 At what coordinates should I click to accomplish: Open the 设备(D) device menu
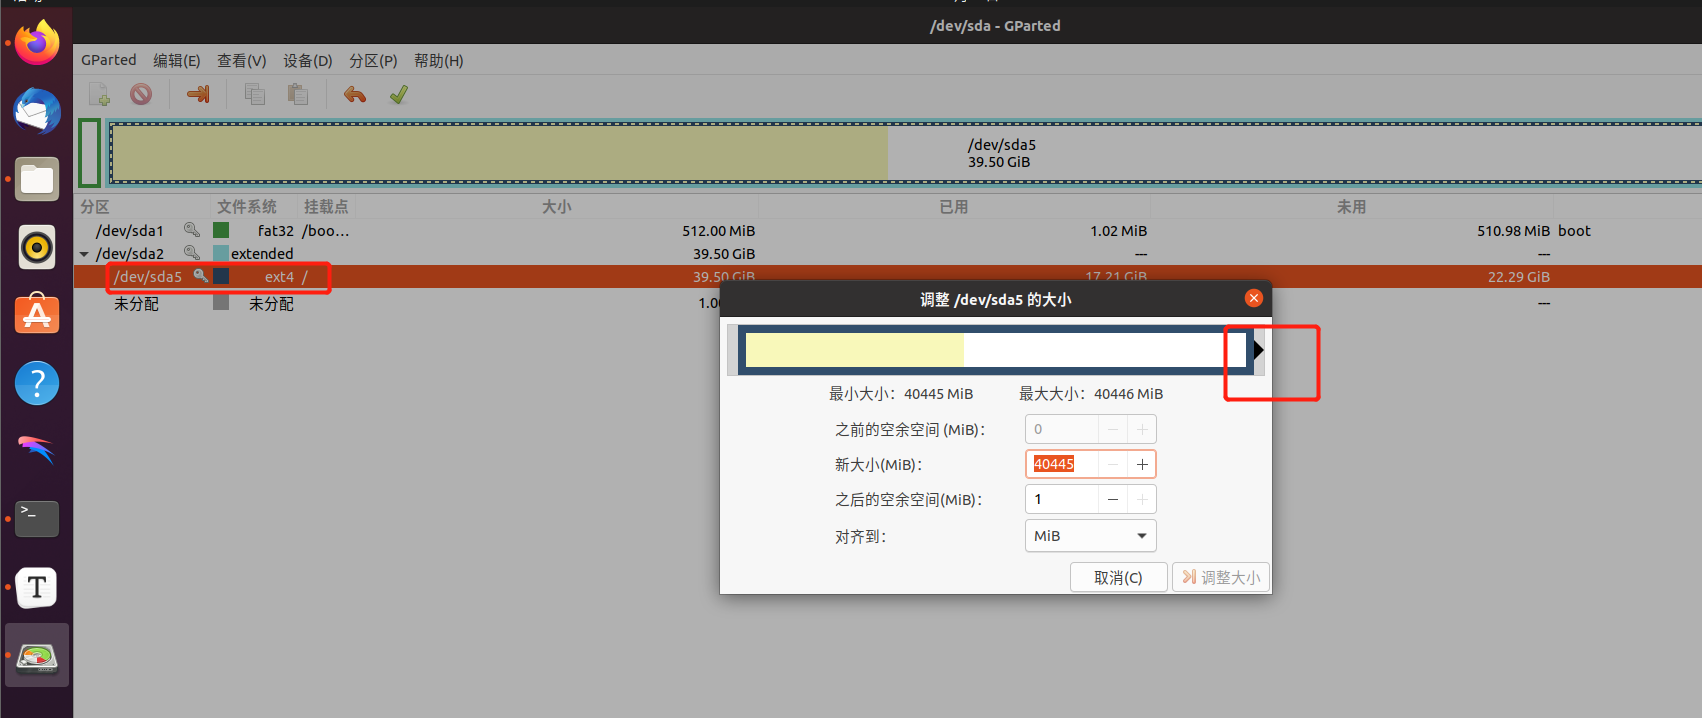(x=307, y=61)
